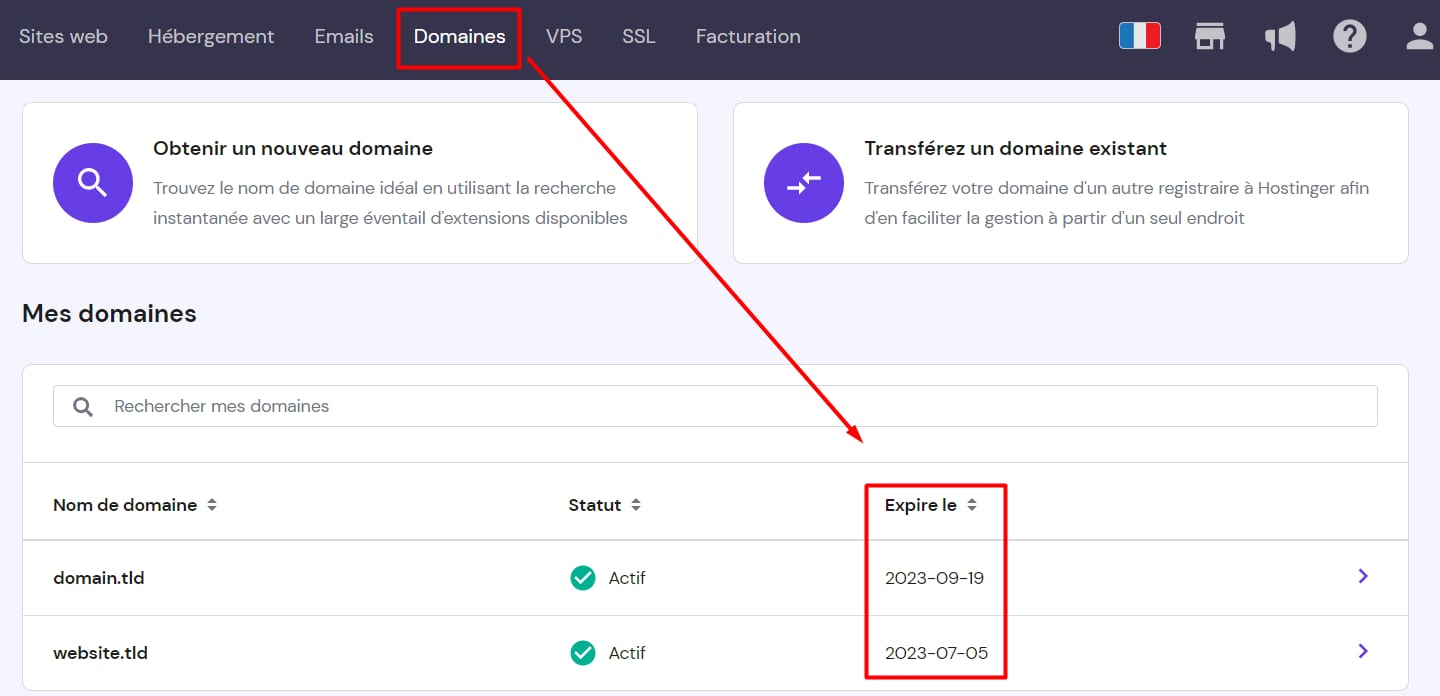Click the purple transfer arrows icon
Screen dimensions: 1440x696
[804, 183]
